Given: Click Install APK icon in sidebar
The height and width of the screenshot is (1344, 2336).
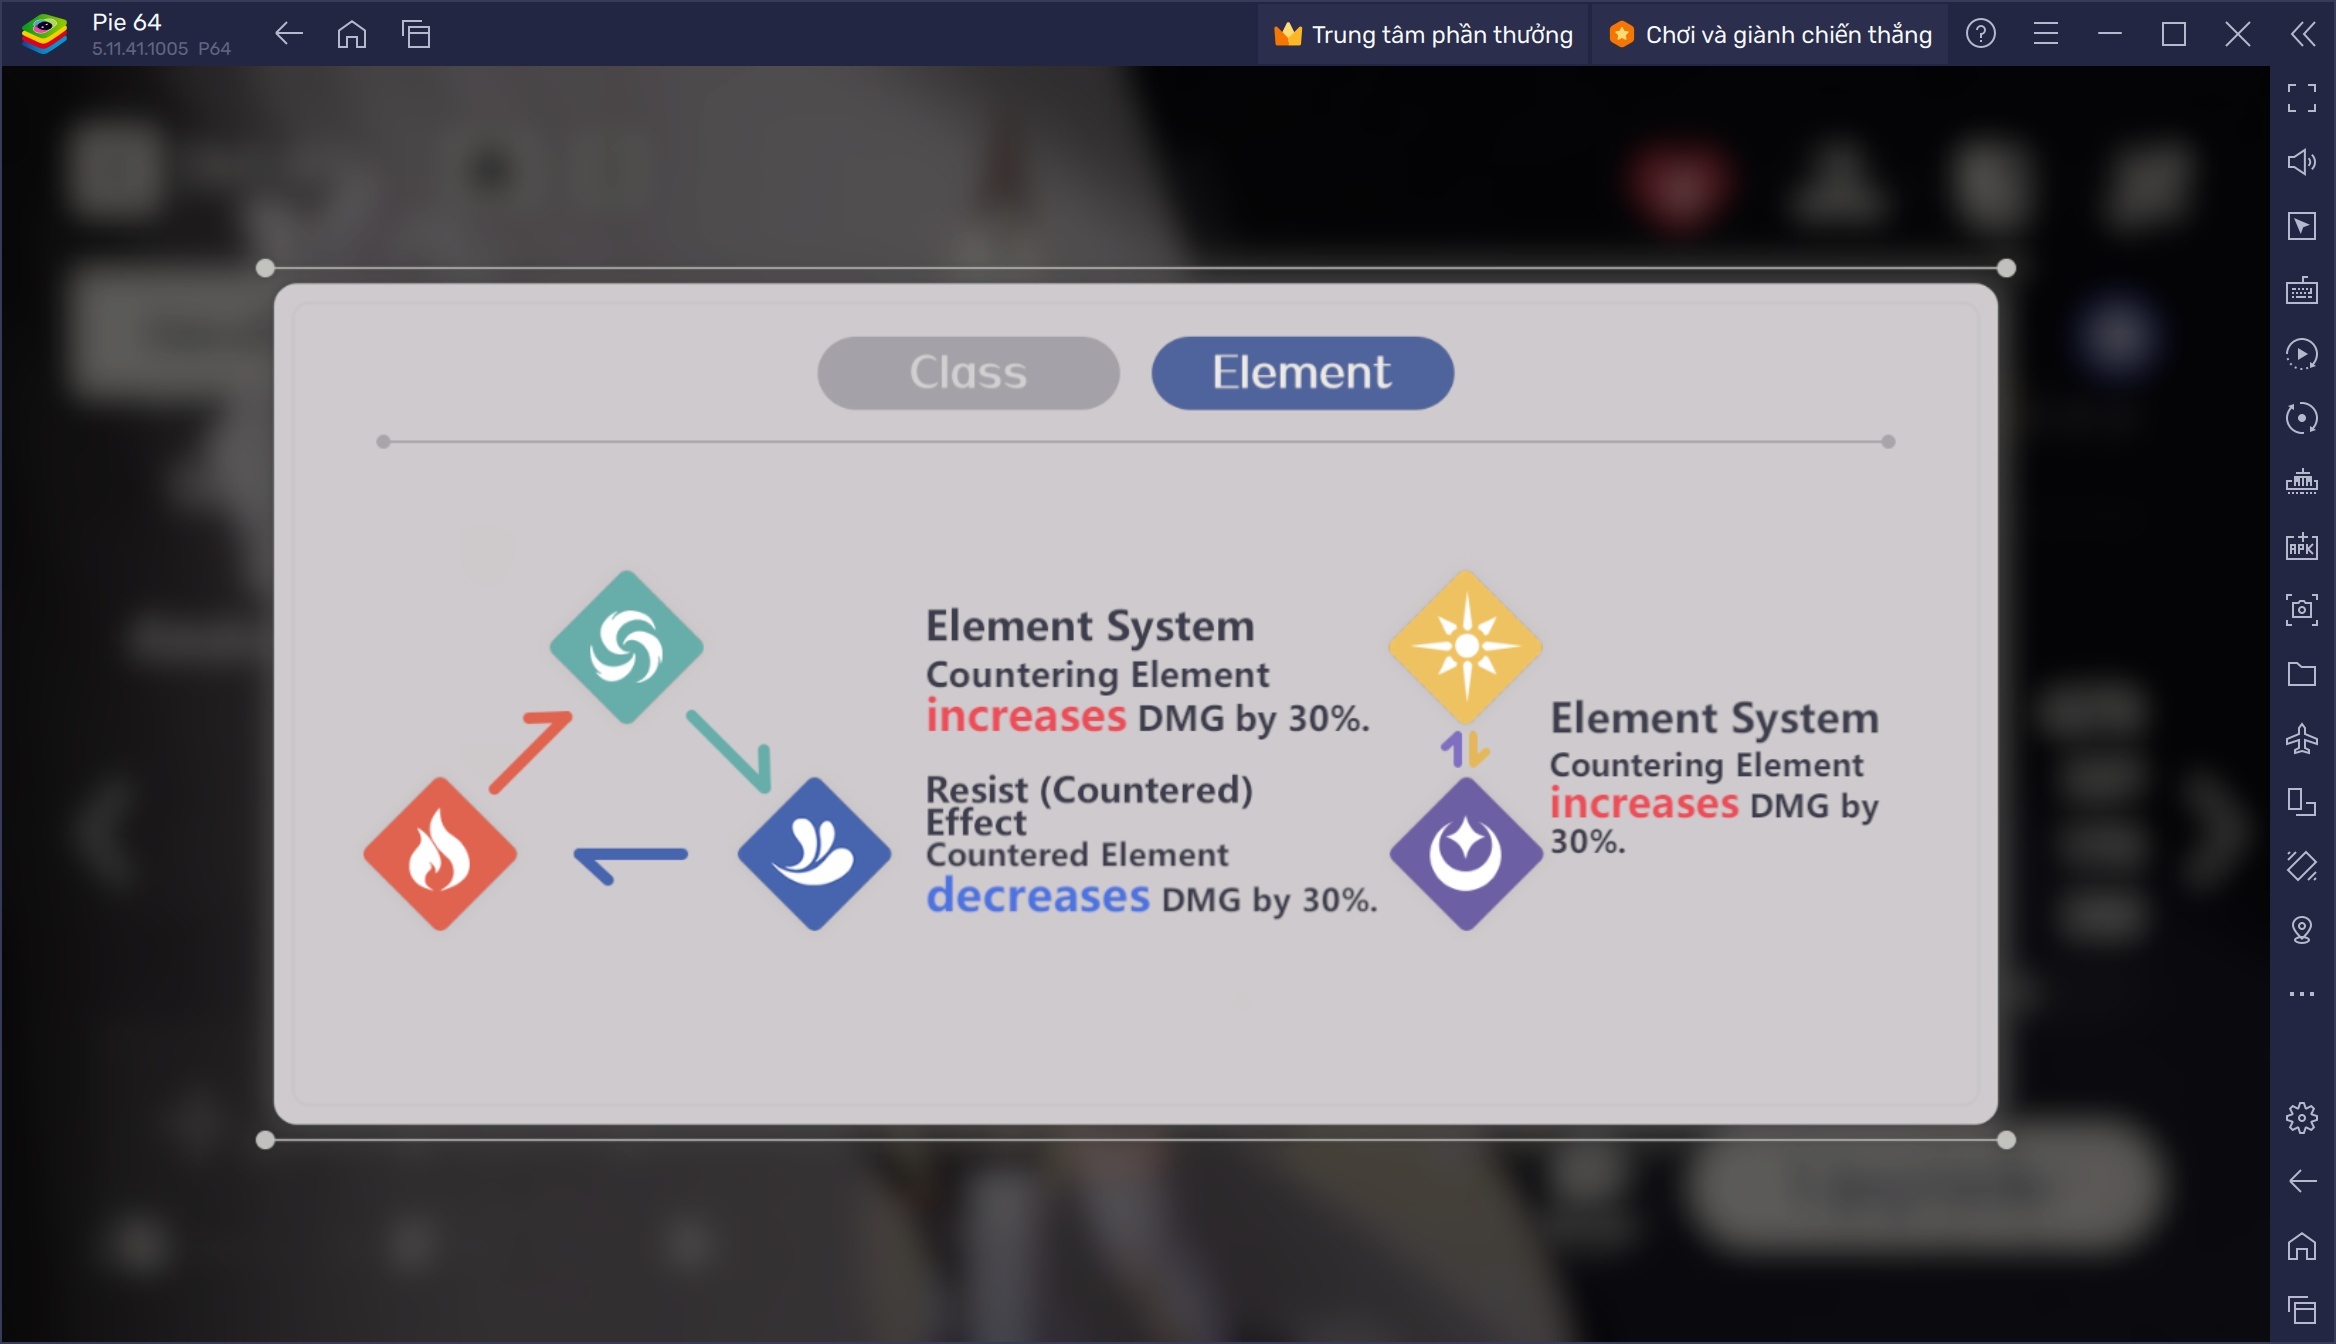Looking at the screenshot, I should 2302,546.
